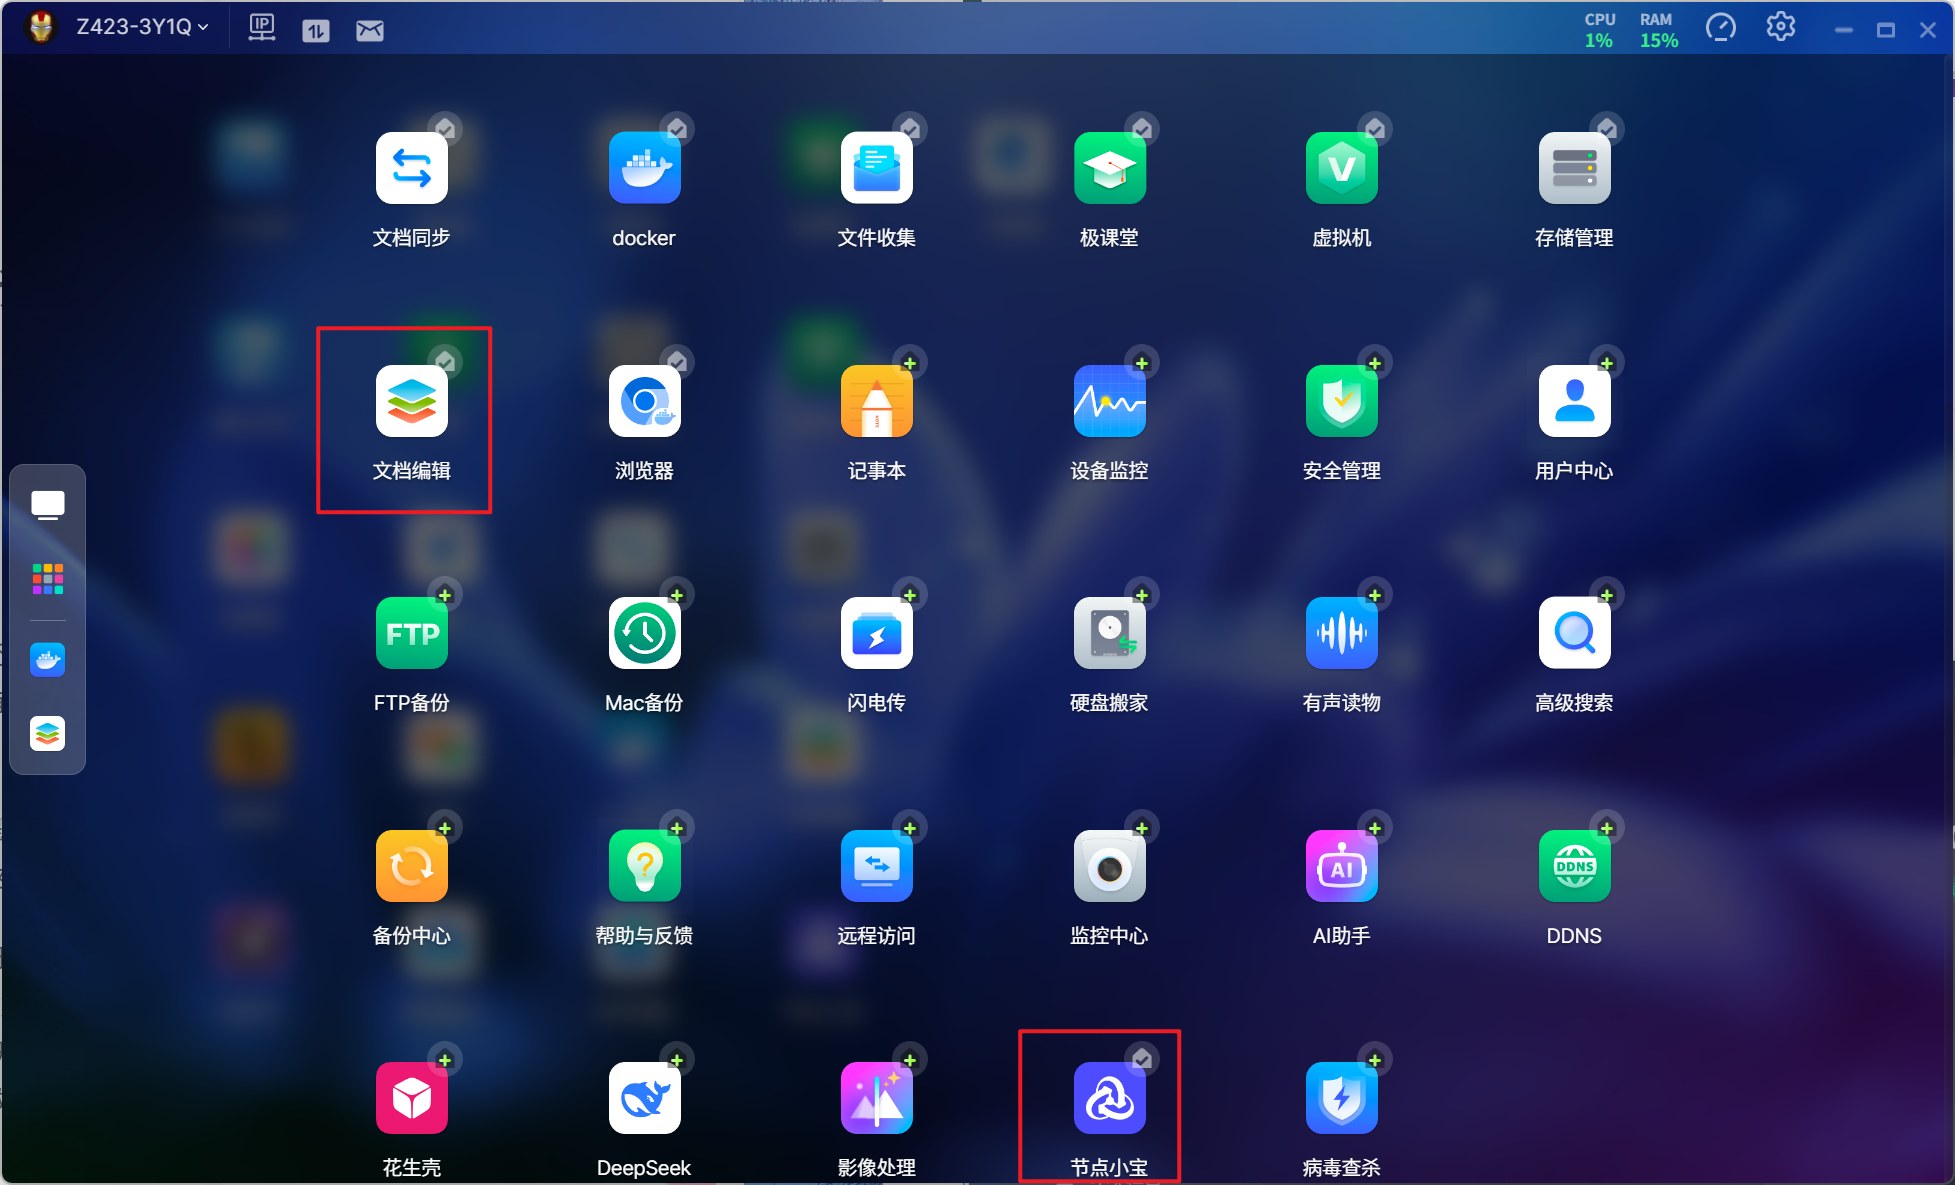
Task: Click the installed check badge on 存储管理
Action: (x=1607, y=130)
